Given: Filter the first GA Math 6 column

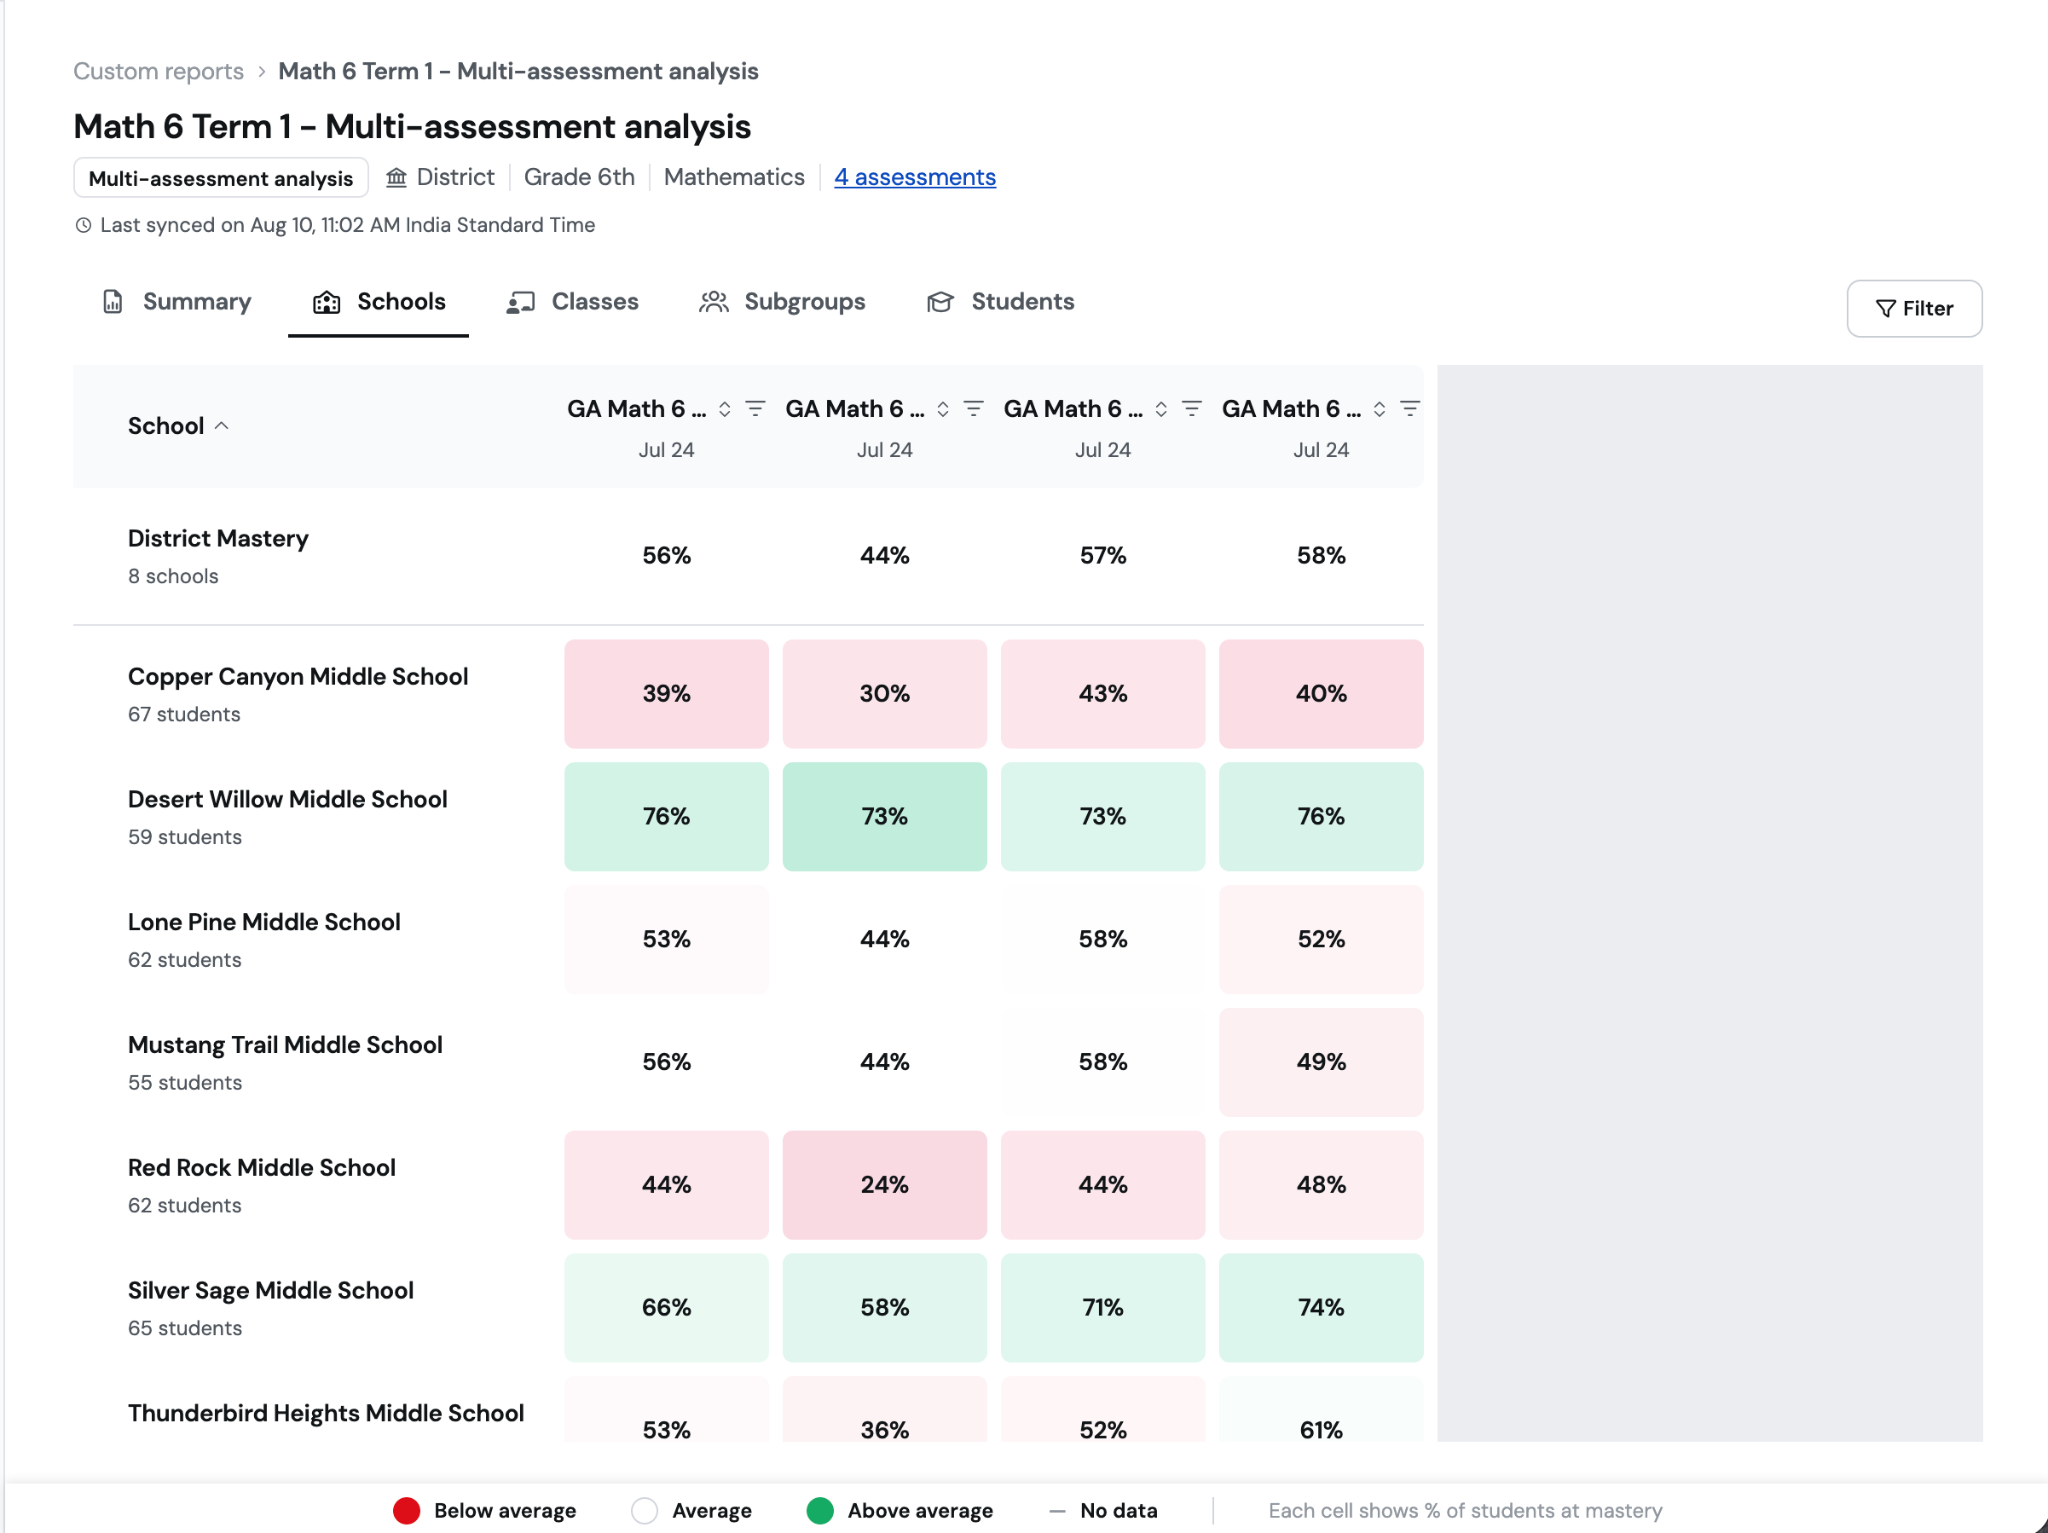Looking at the screenshot, I should pyautogui.click(x=756, y=409).
